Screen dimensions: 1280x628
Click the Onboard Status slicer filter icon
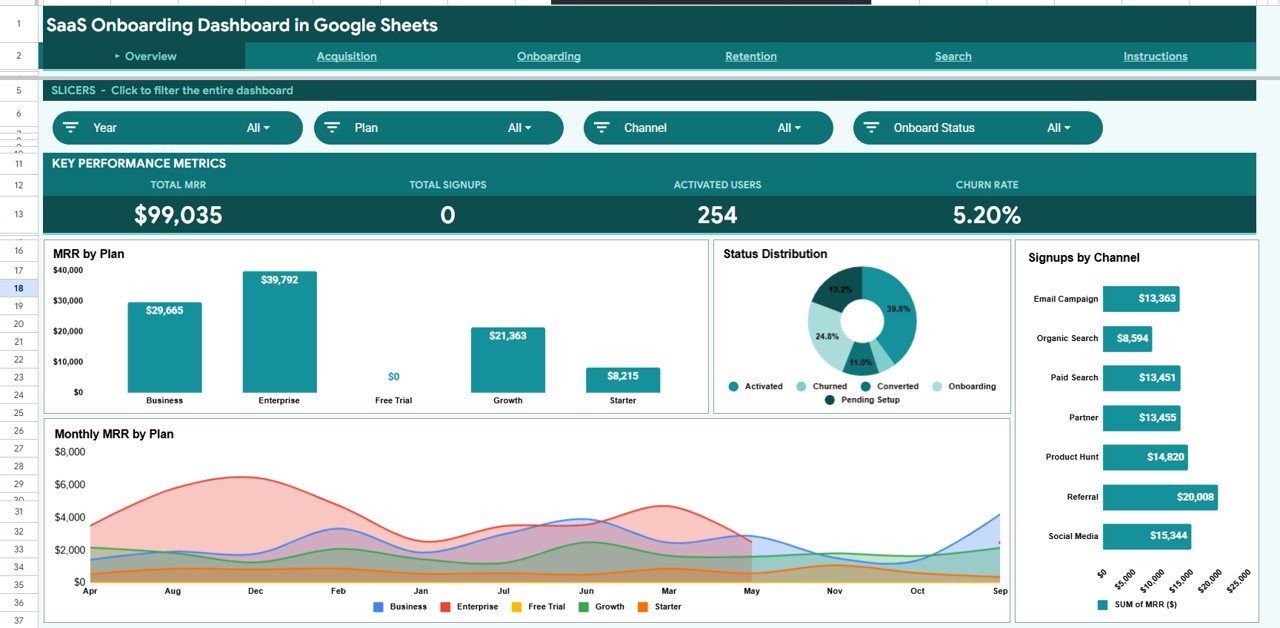[871, 128]
